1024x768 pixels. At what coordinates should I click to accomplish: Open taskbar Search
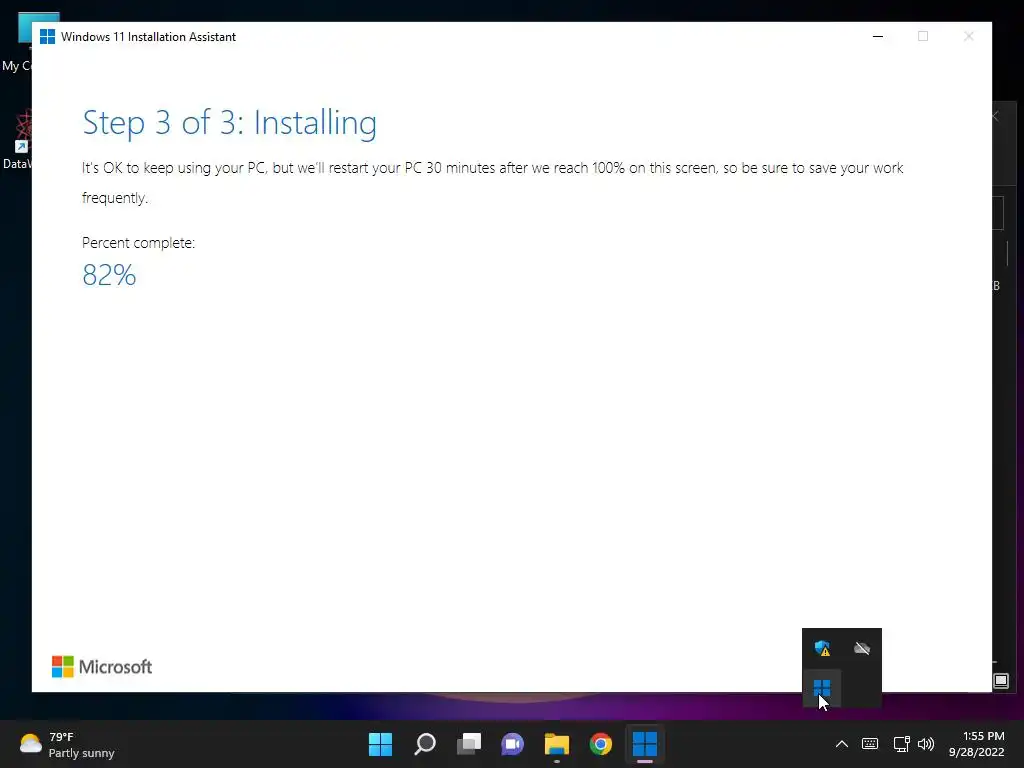(x=424, y=744)
